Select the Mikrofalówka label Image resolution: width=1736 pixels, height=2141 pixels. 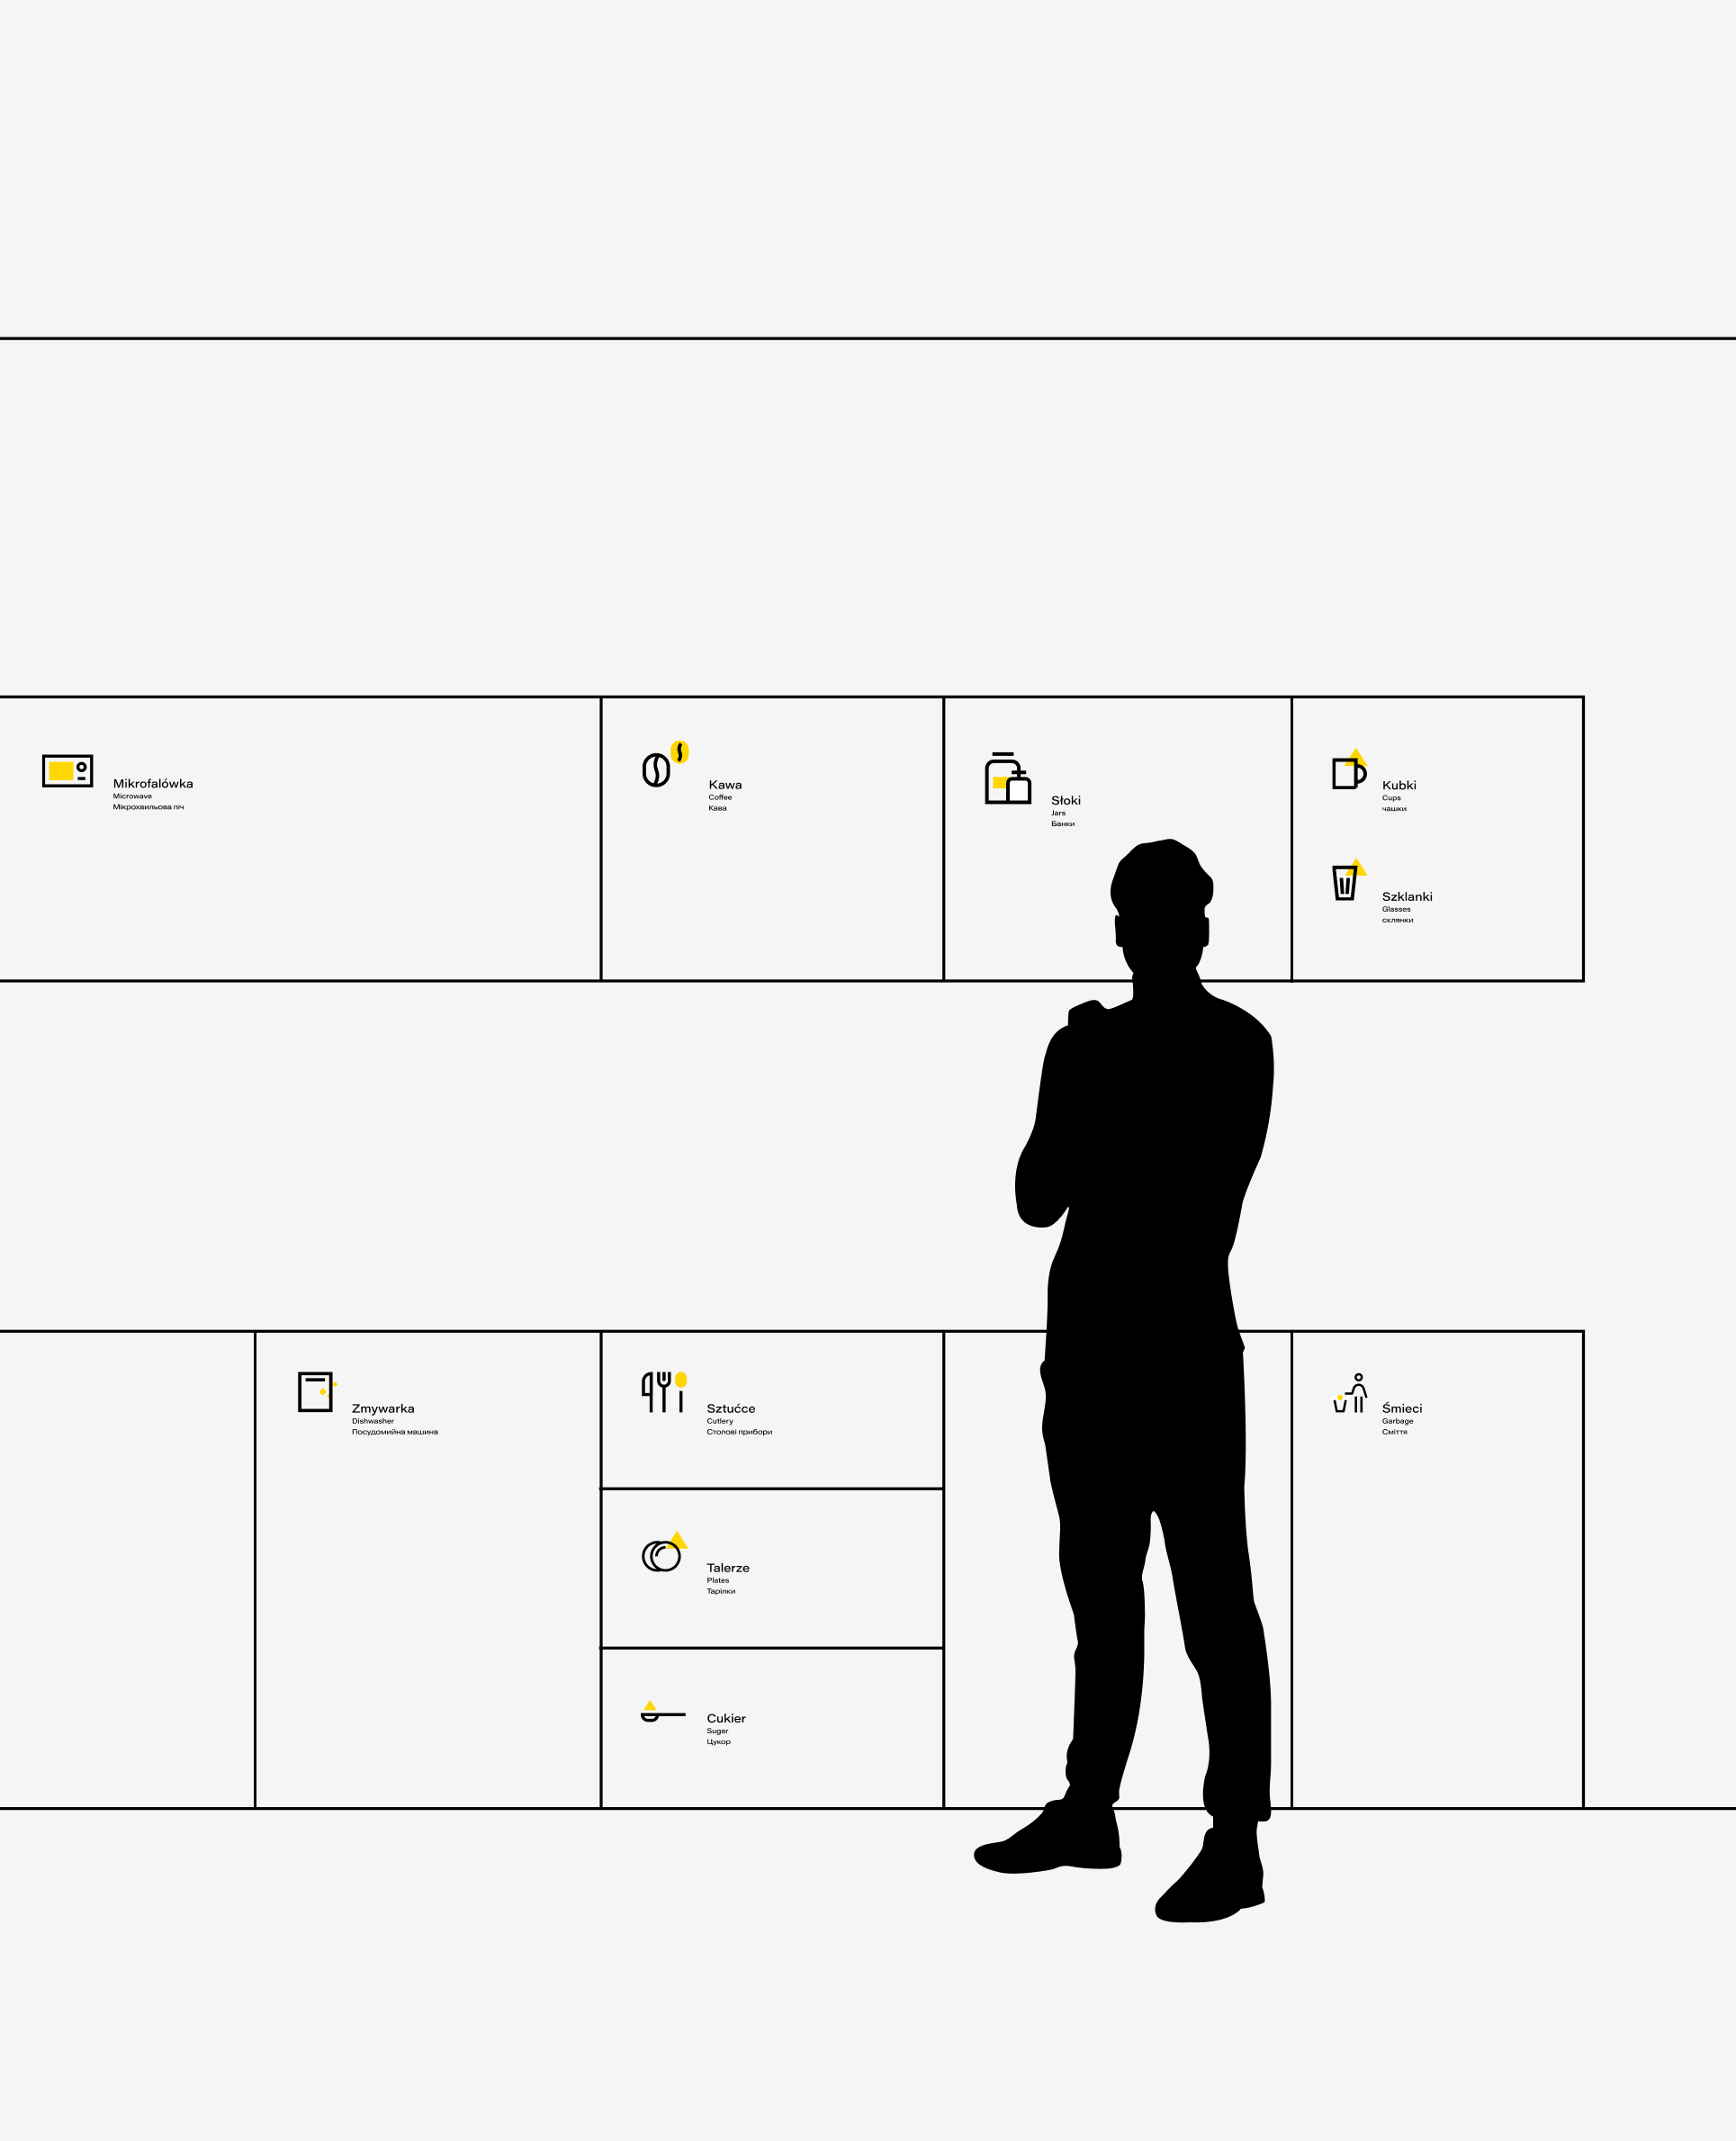click(x=153, y=783)
